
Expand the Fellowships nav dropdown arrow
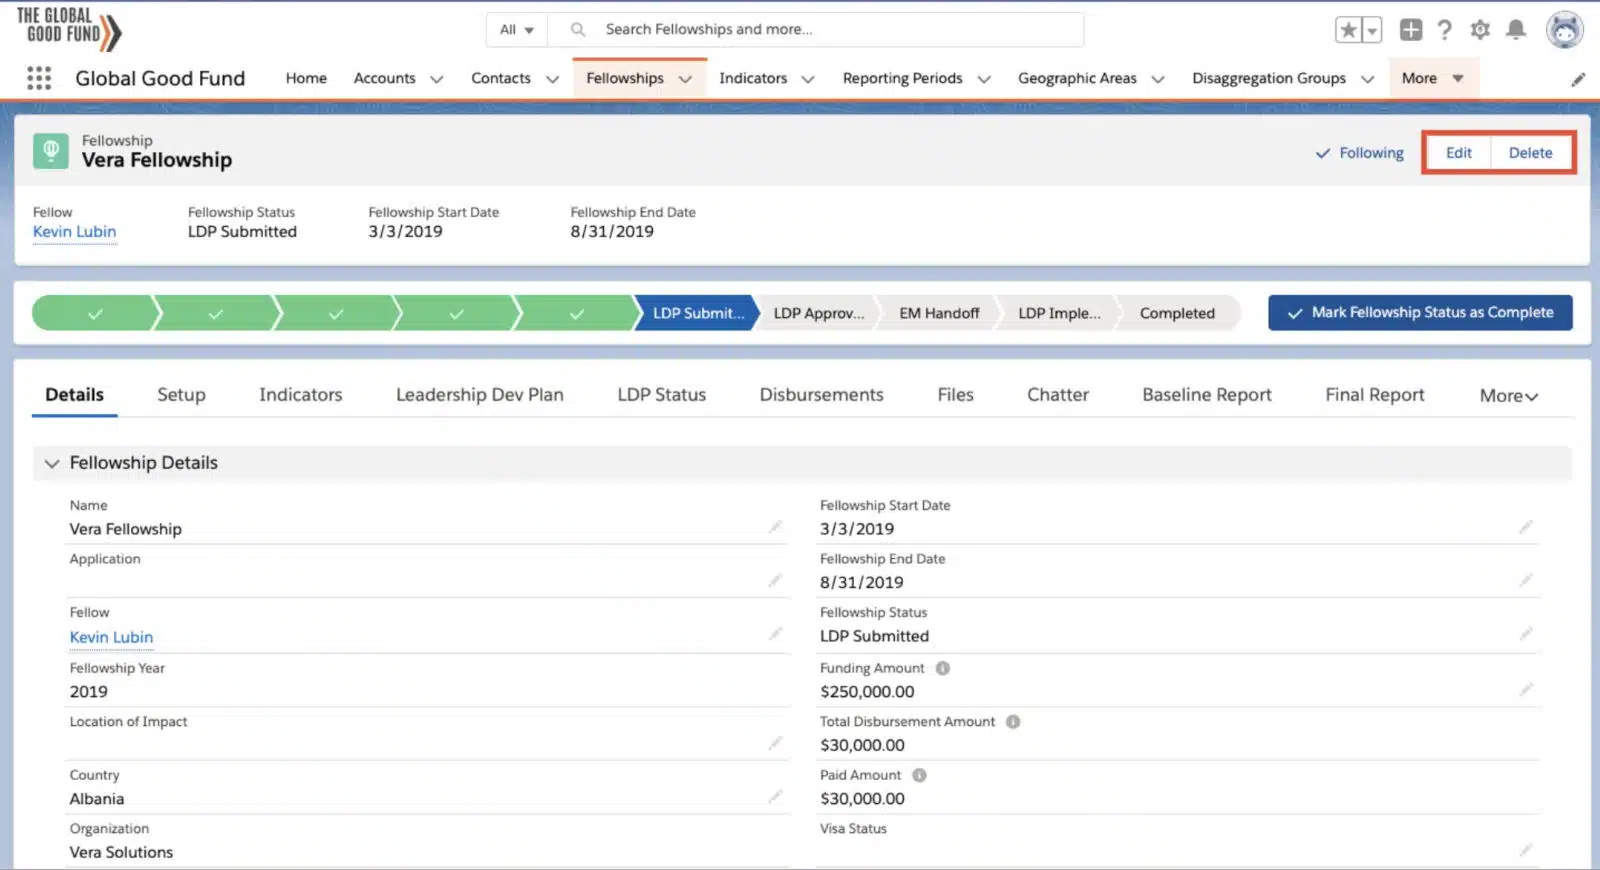click(x=685, y=79)
